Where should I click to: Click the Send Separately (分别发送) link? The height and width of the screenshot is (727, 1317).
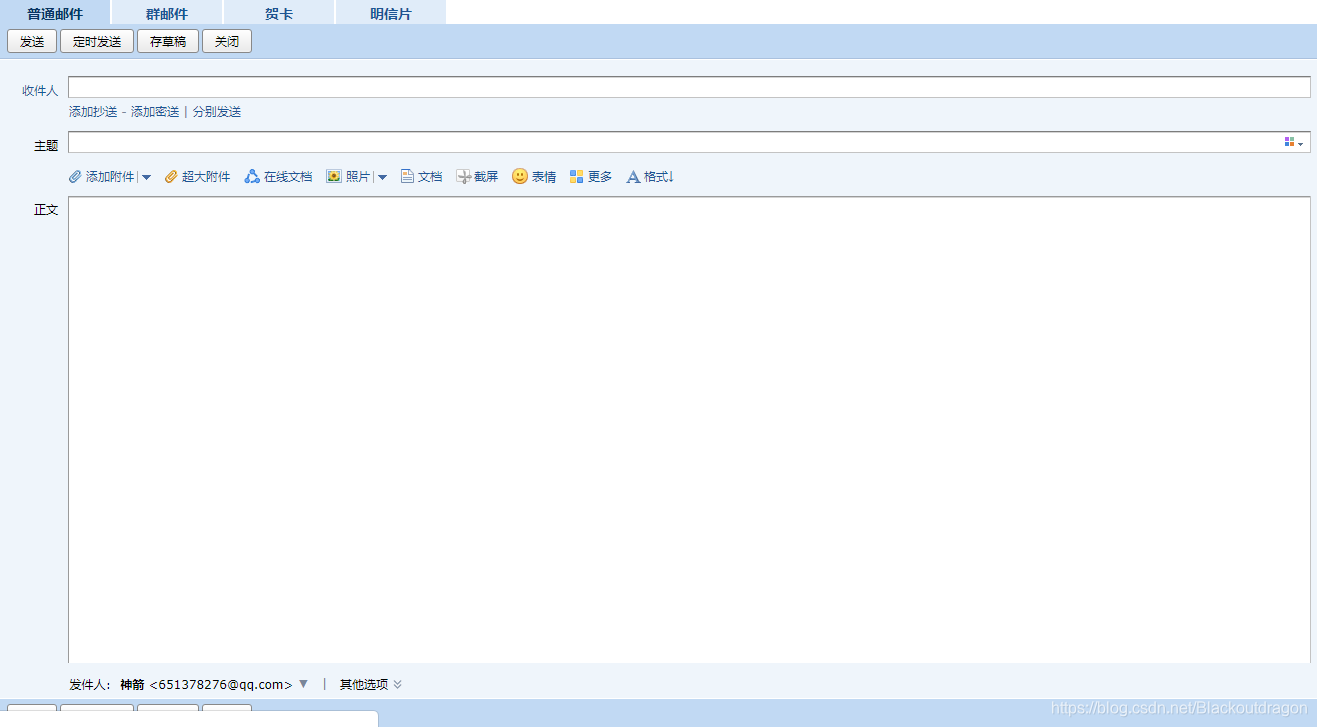[217, 112]
